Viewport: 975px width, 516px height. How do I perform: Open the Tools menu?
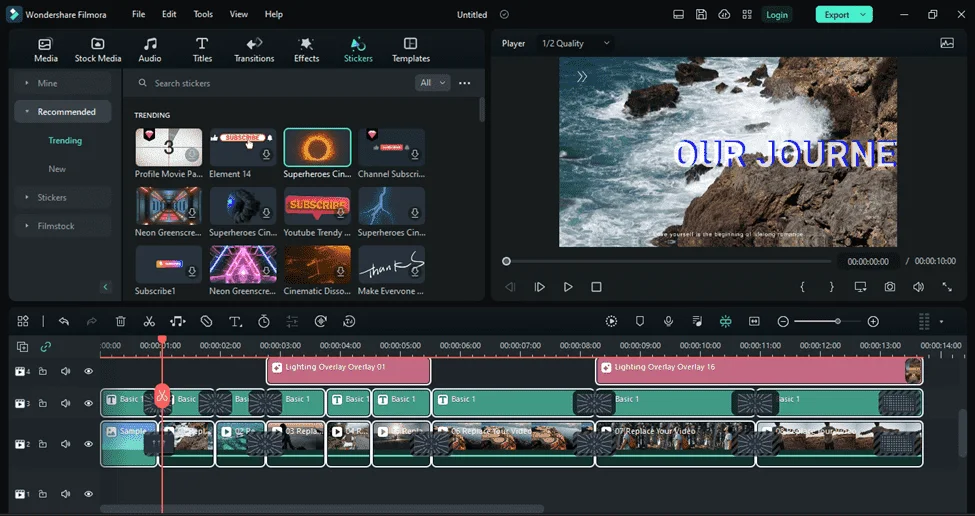click(203, 14)
